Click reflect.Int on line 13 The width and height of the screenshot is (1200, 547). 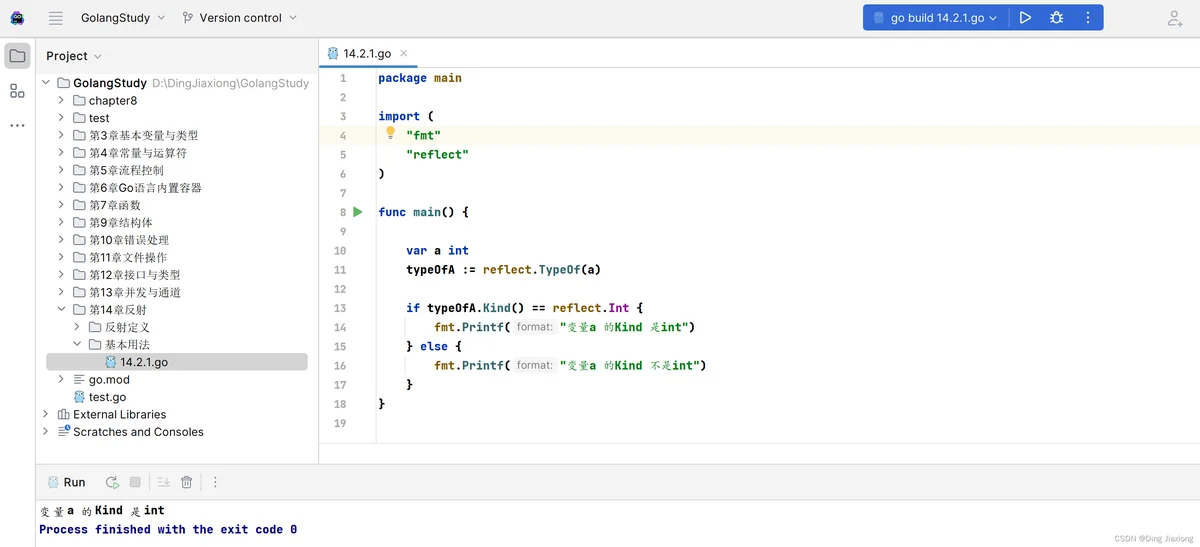[x=591, y=308]
